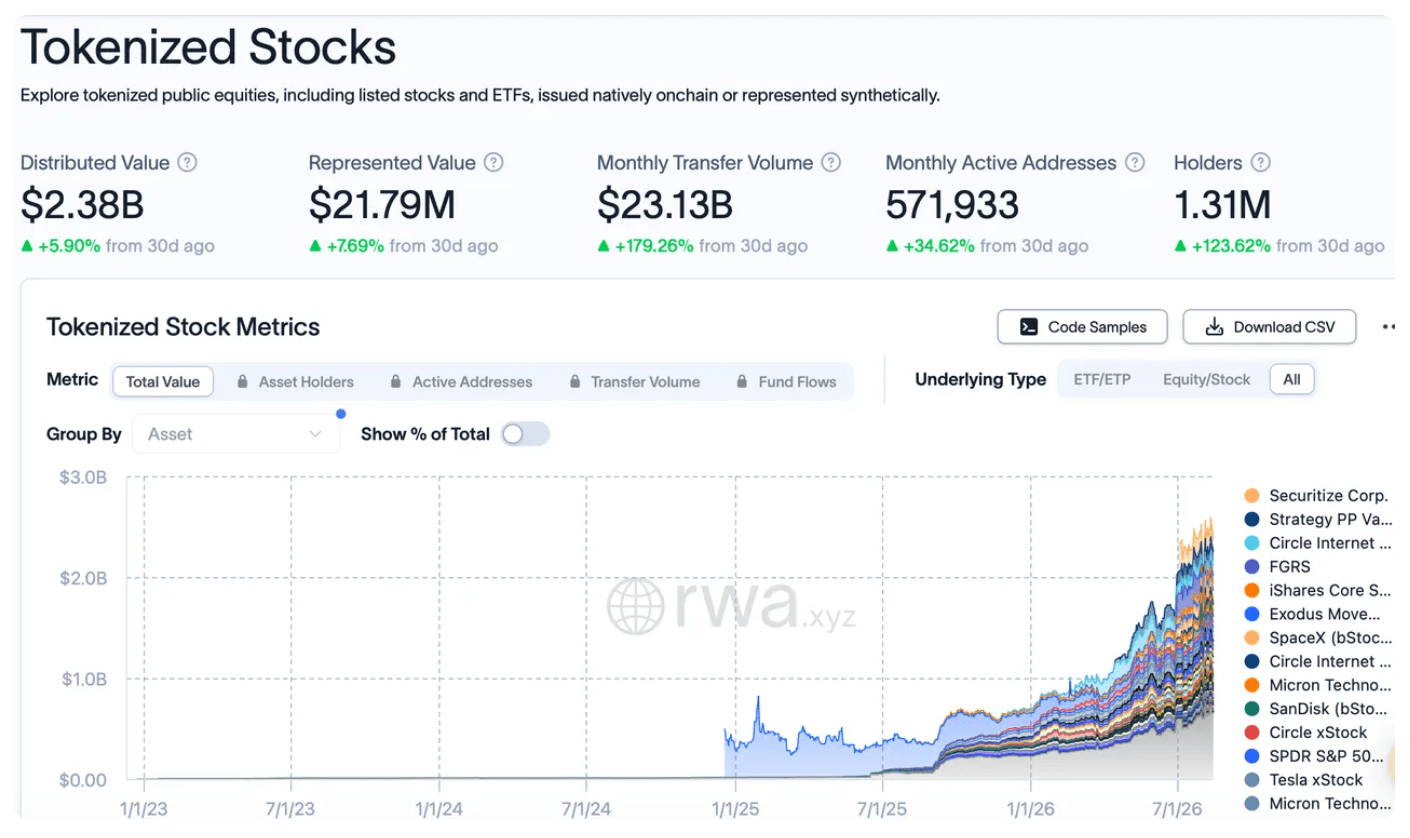This screenshot has width=1410, height=838.
Task: Toggle the Tesla xStock legend entry
Action: point(1304,780)
